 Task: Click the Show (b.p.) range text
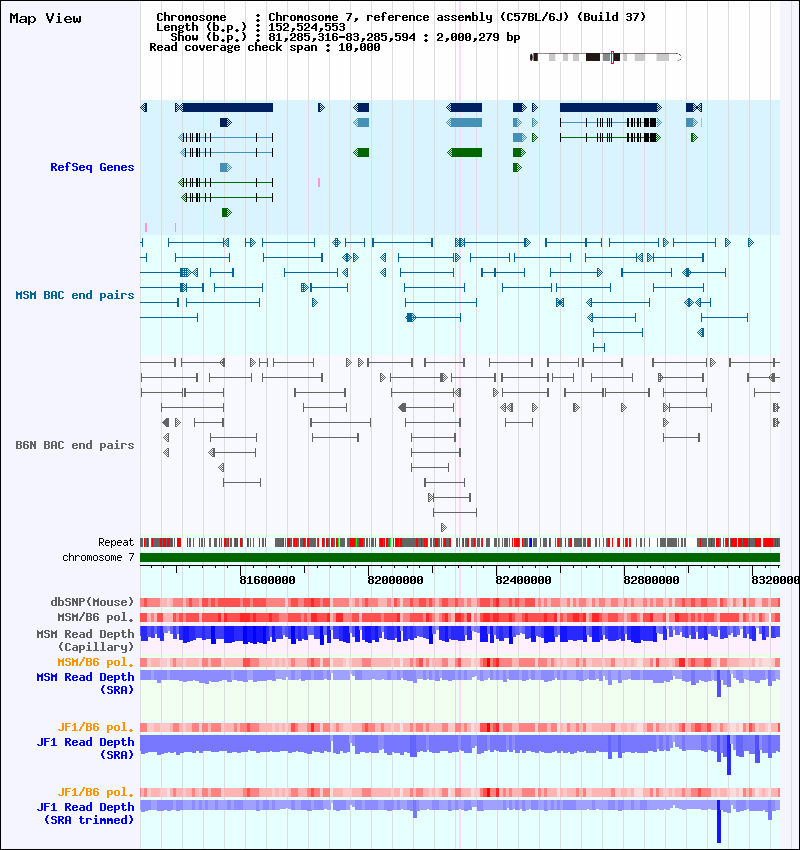coord(345,37)
